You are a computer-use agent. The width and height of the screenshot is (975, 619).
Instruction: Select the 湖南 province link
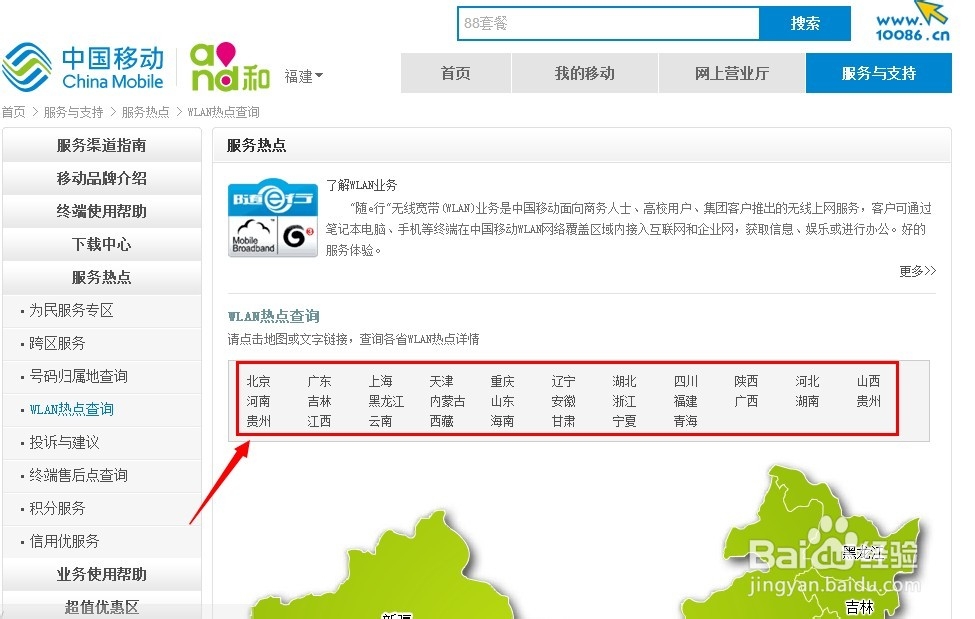806,401
